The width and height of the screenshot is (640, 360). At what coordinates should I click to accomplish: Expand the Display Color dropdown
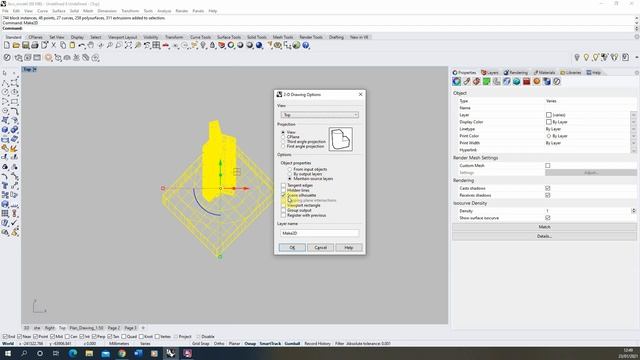coord(633,122)
